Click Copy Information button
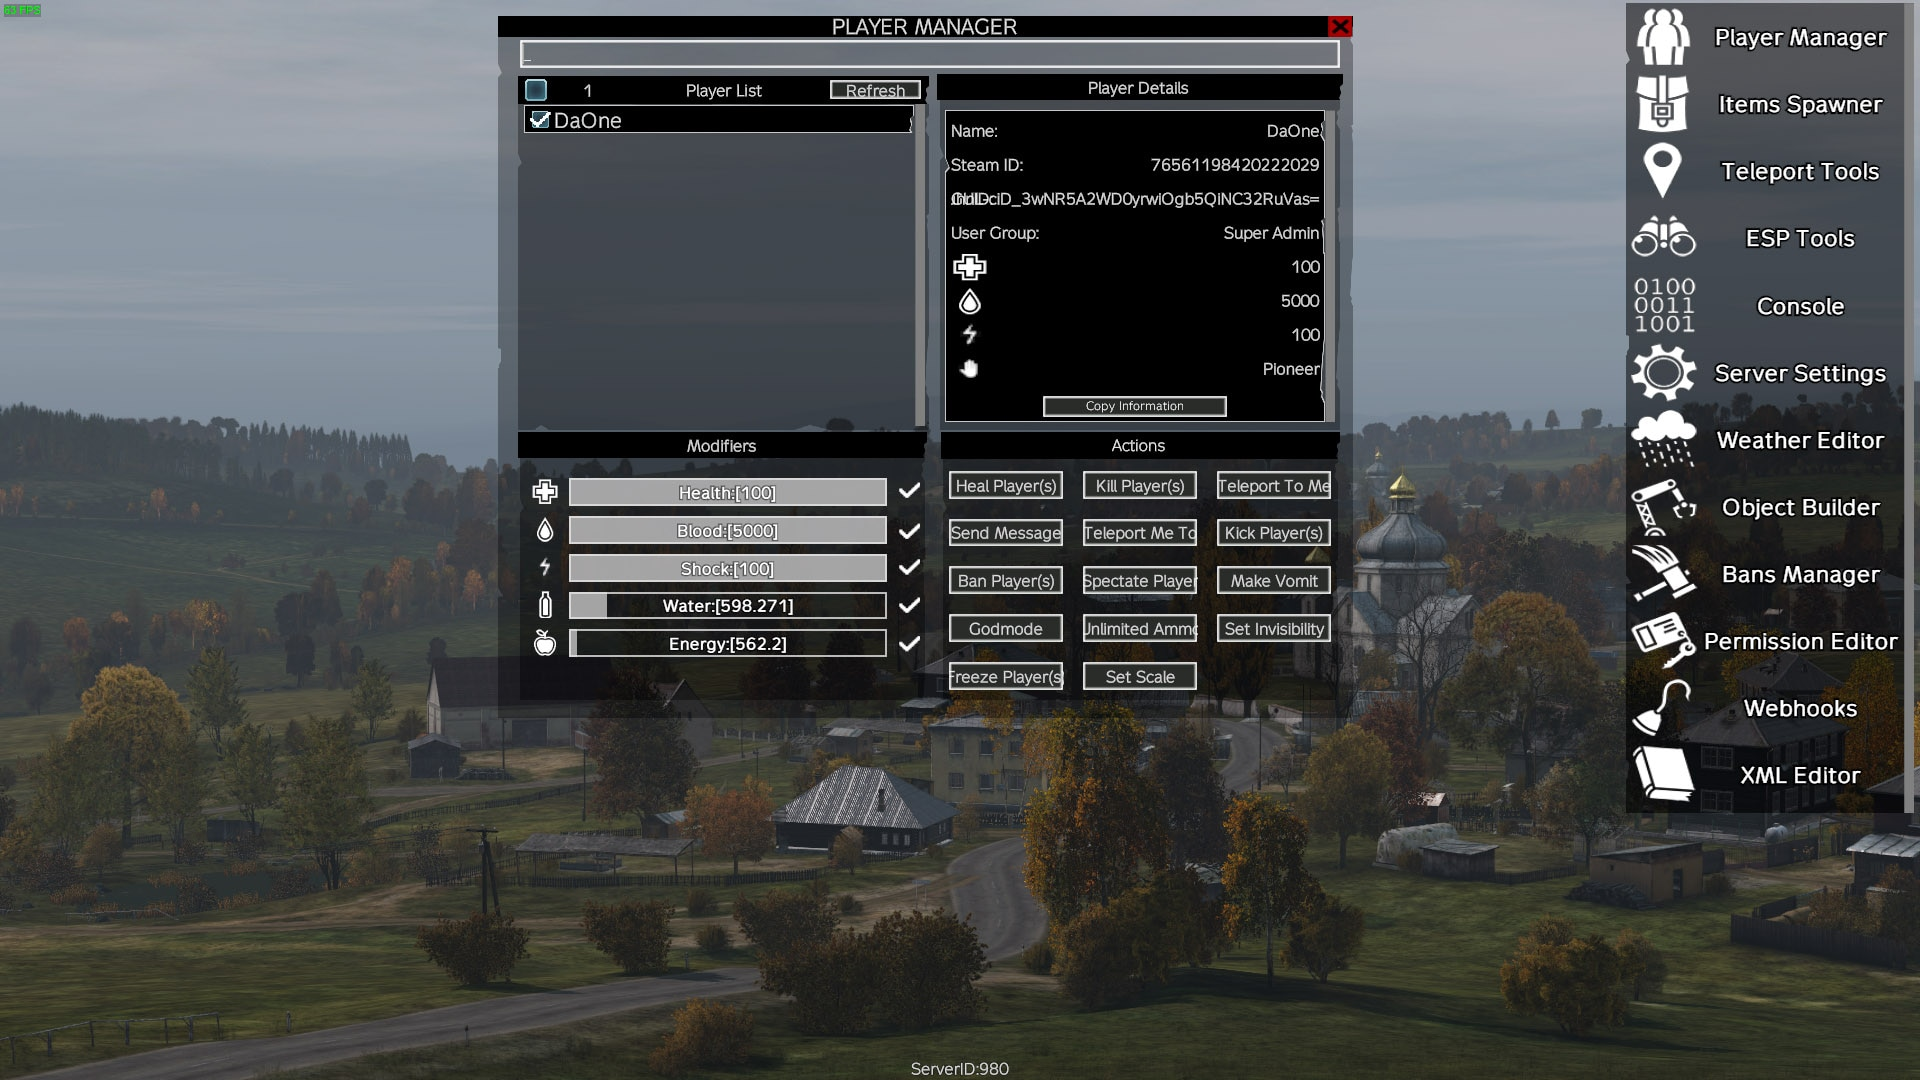Viewport: 1920px width, 1080px height. [x=1135, y=406]
